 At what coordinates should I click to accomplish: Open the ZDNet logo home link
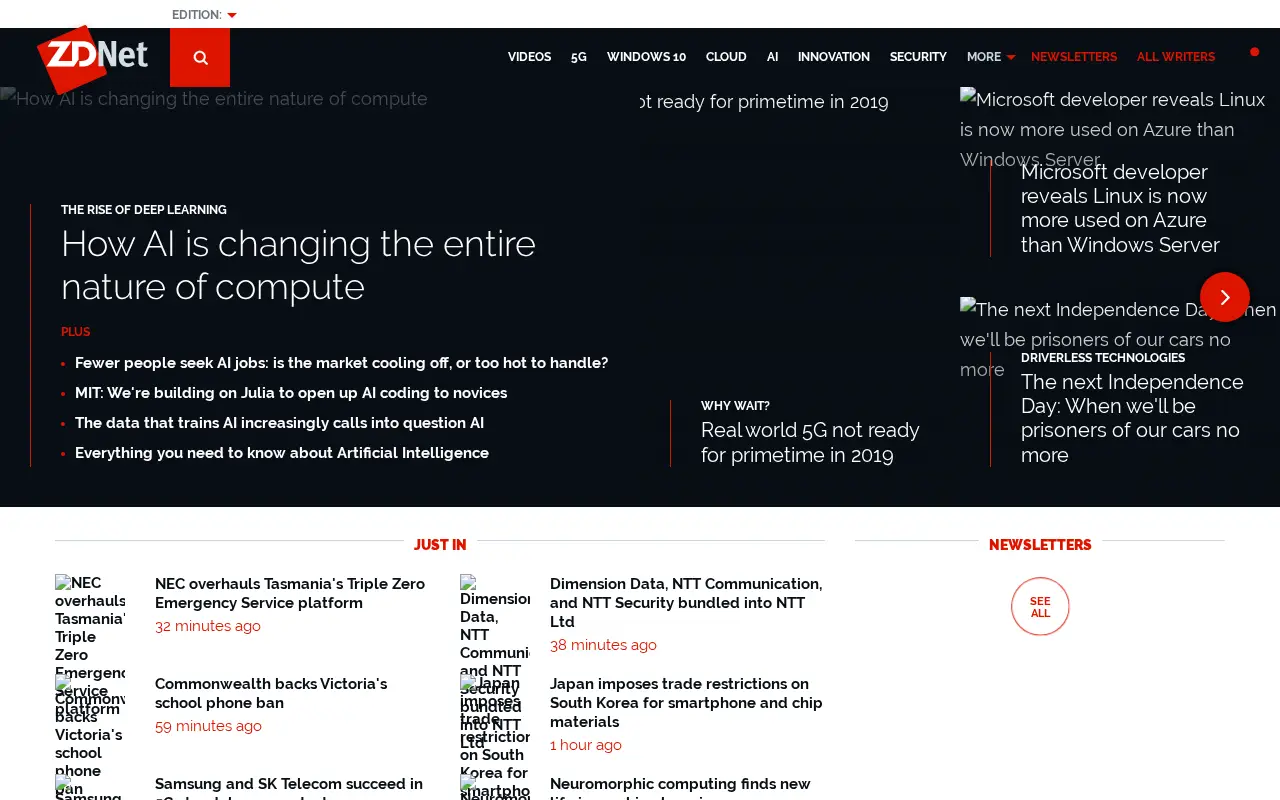[92, 58]
